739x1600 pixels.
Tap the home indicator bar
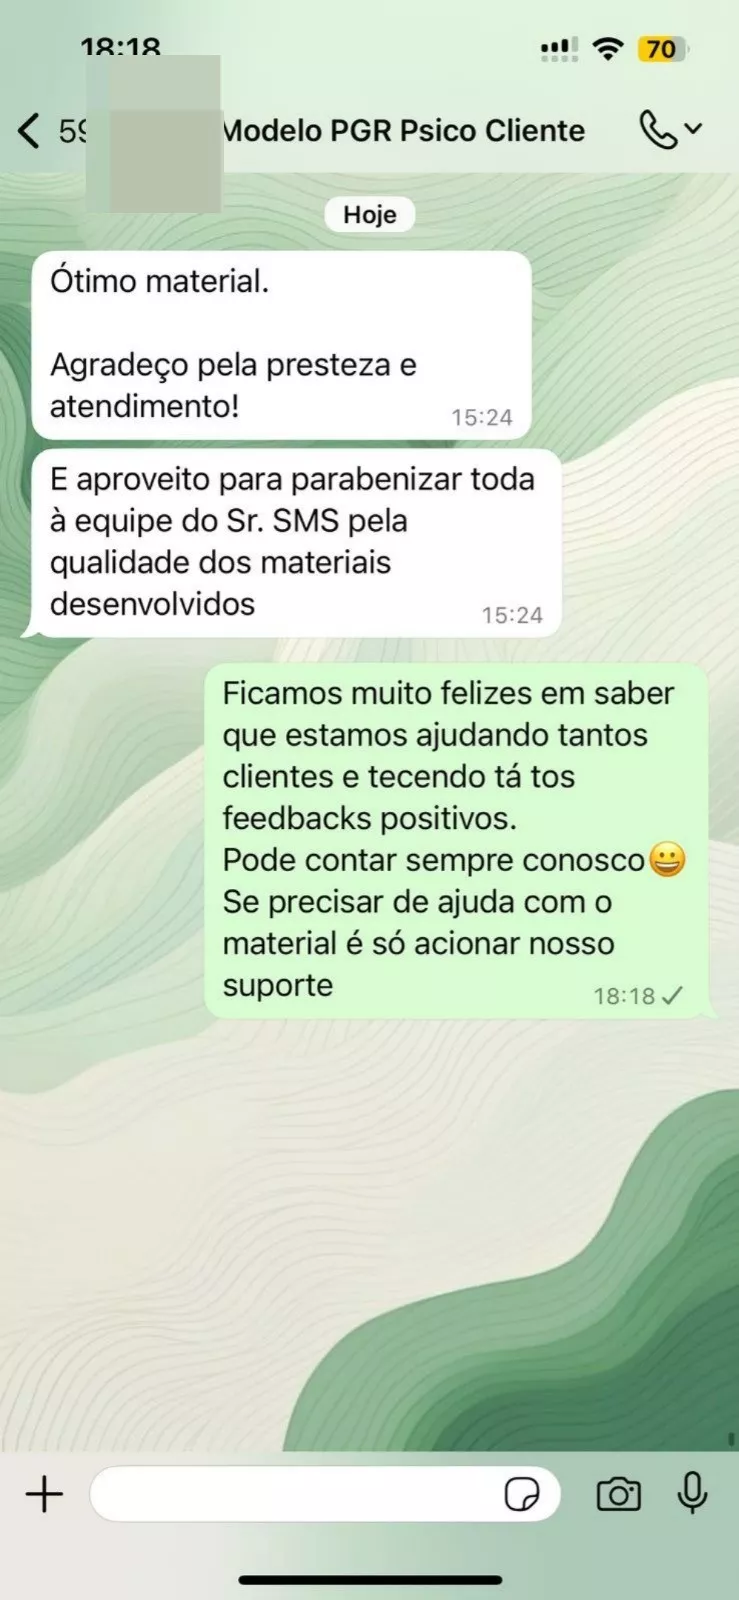(x=370, y=1581)
